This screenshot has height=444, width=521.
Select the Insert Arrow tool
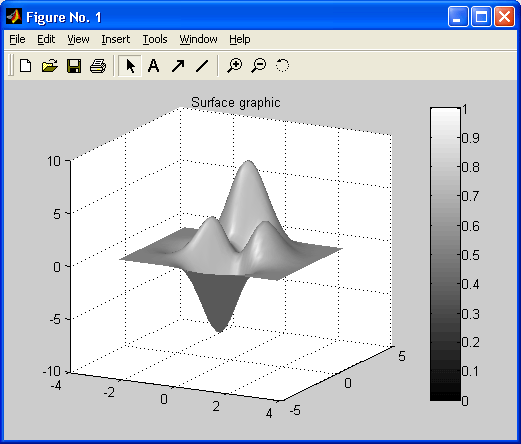[x=178, y=66]
